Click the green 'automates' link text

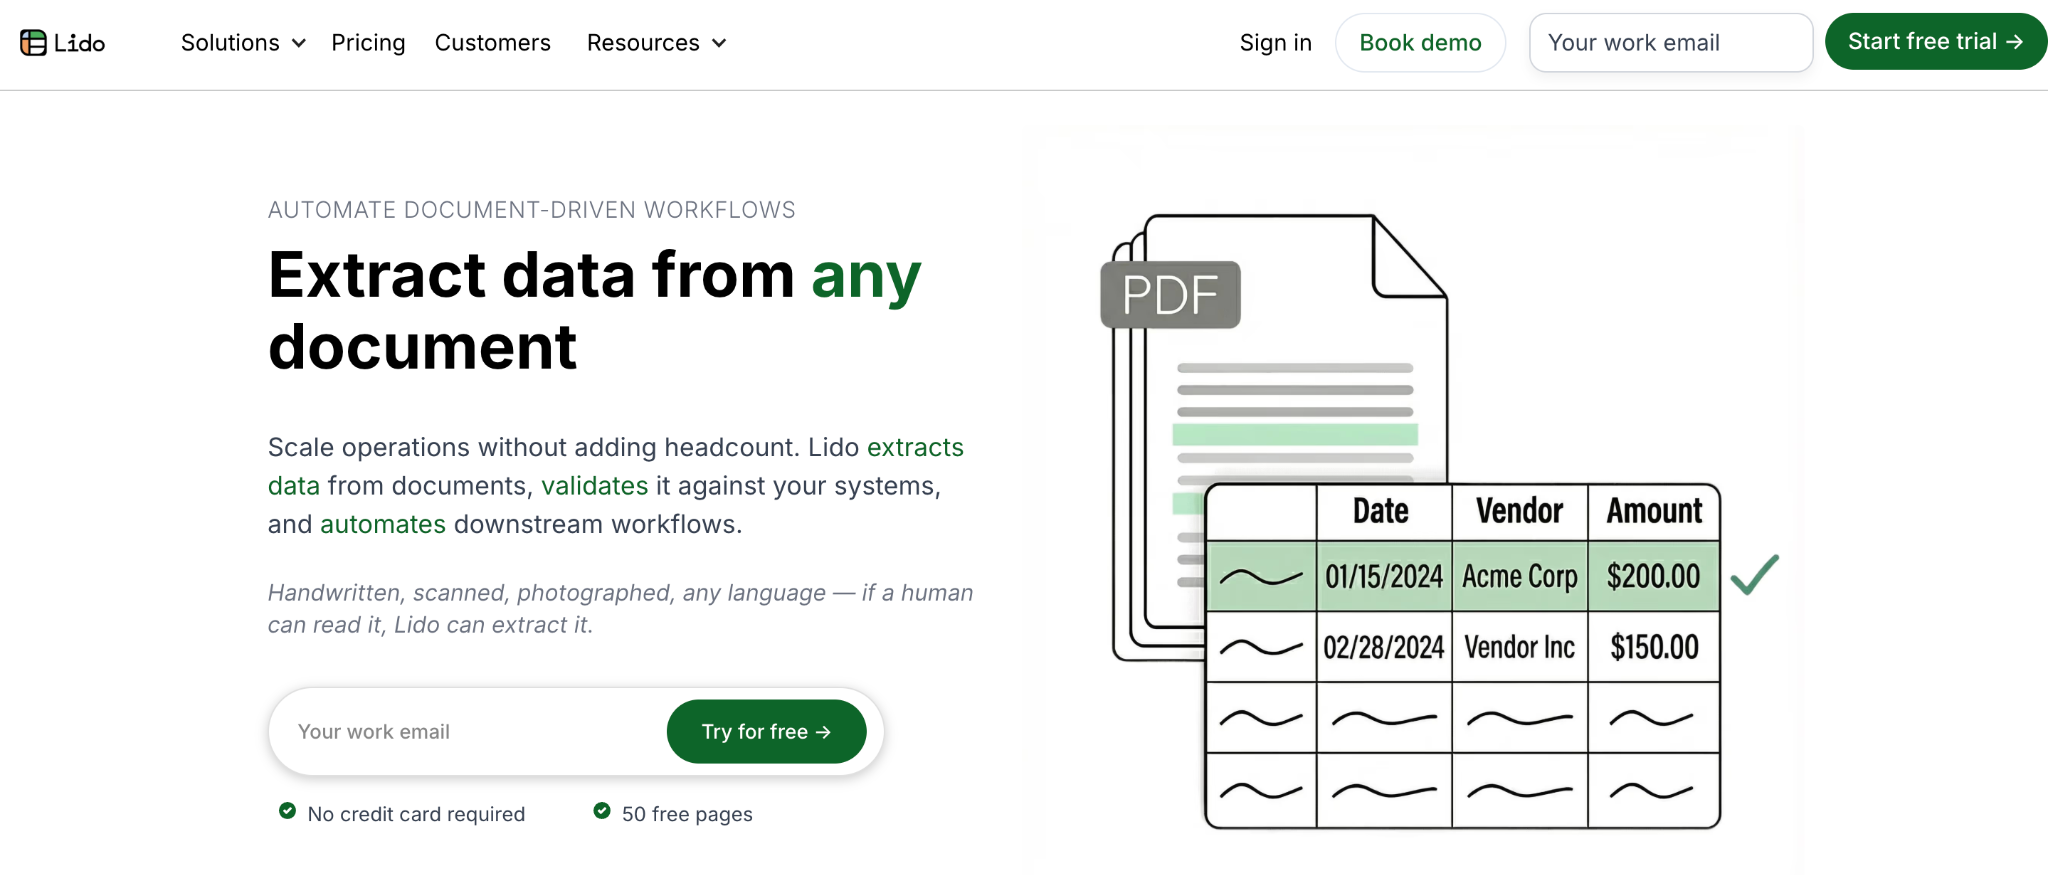pos(383,524)
